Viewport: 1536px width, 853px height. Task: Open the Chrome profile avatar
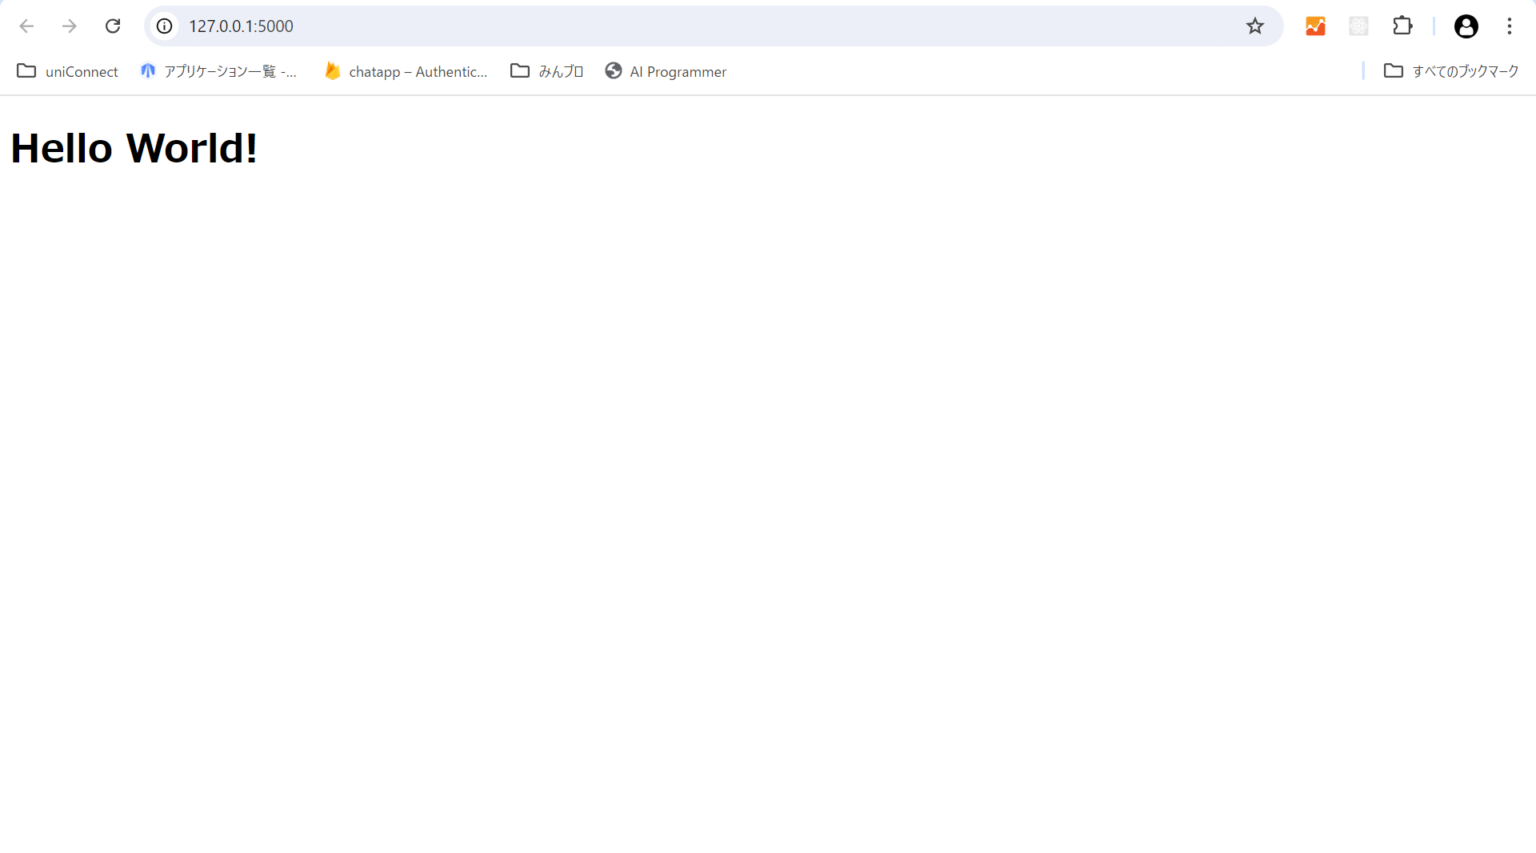coord(1465,26)
